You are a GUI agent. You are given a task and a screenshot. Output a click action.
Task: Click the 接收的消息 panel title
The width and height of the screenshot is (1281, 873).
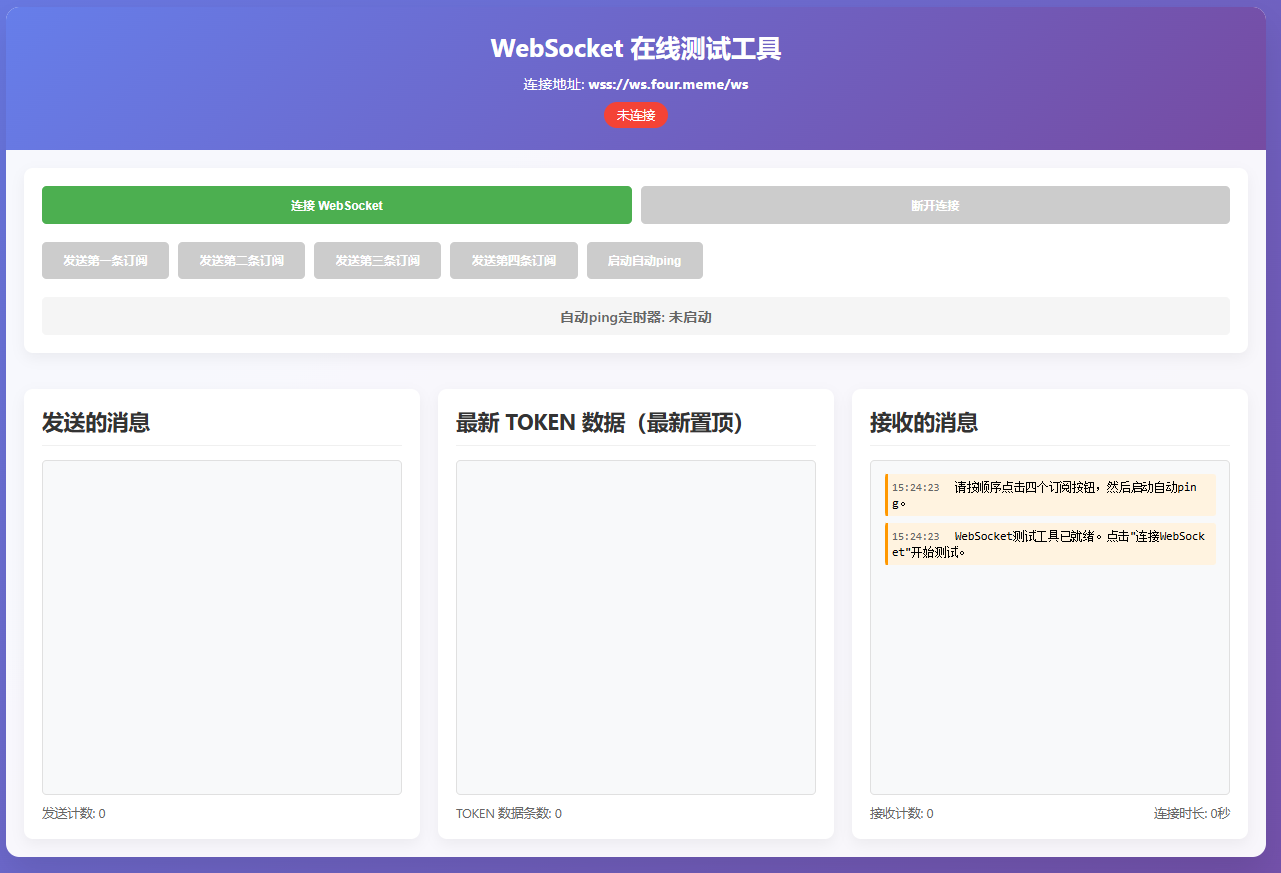[922, 423]
